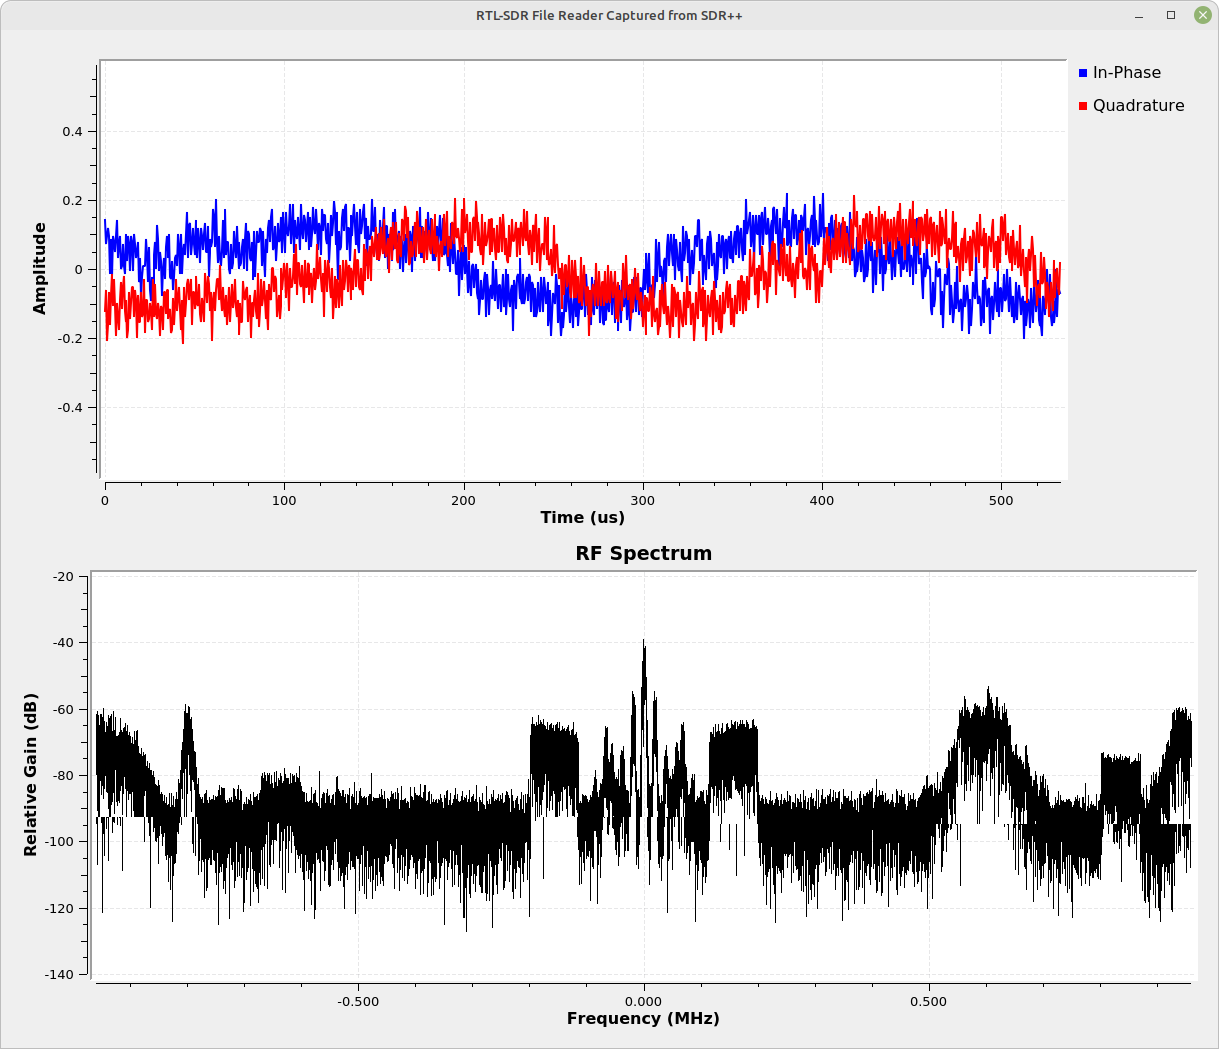Toggle the In-Phase trace via its legend label
The image size is (1219, 1049).
click(x=1126, y=73)
